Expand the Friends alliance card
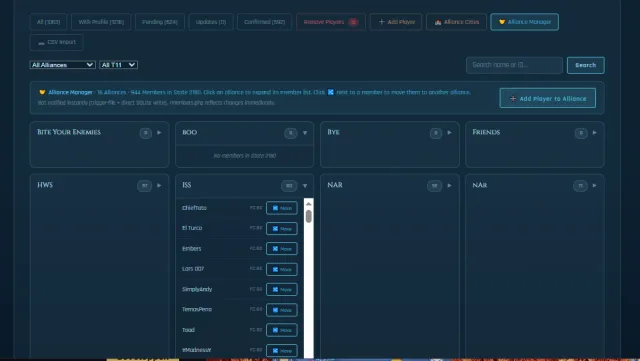The height and width of the screenshot is (361, 640). click(595, 133)
